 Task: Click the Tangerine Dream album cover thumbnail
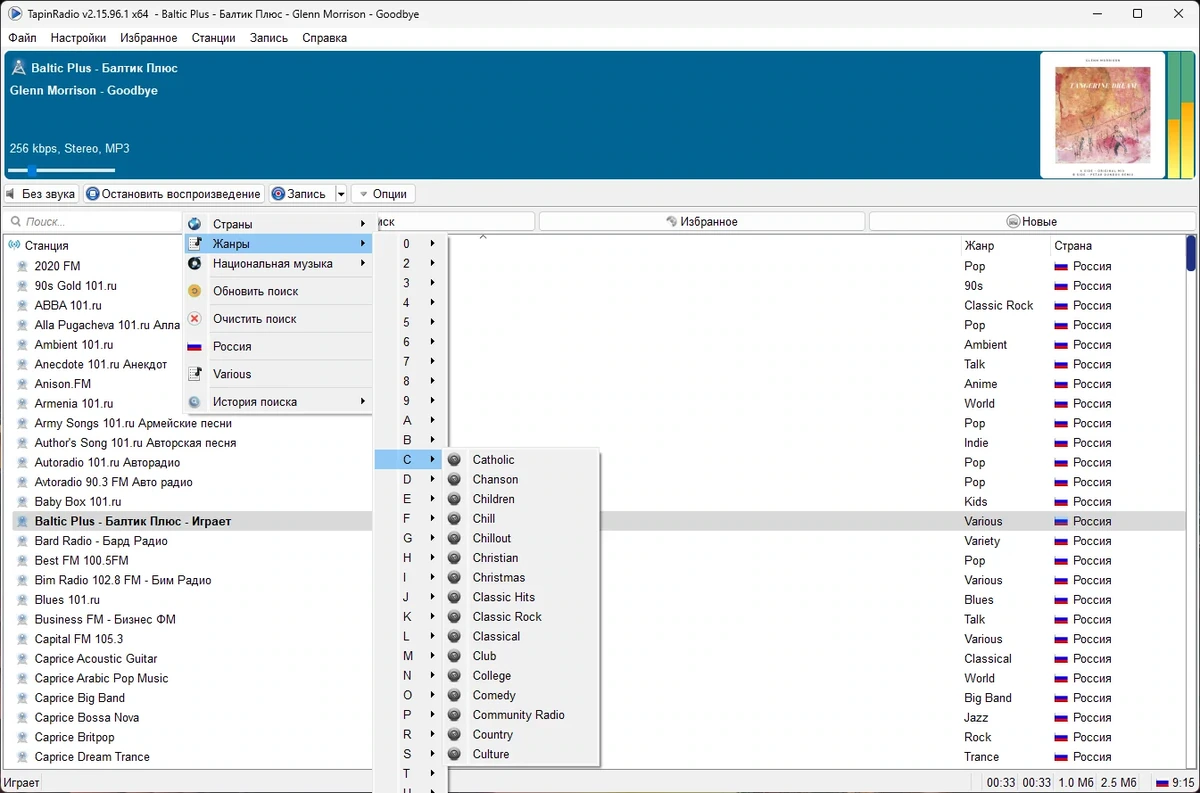pos(1103,115)
